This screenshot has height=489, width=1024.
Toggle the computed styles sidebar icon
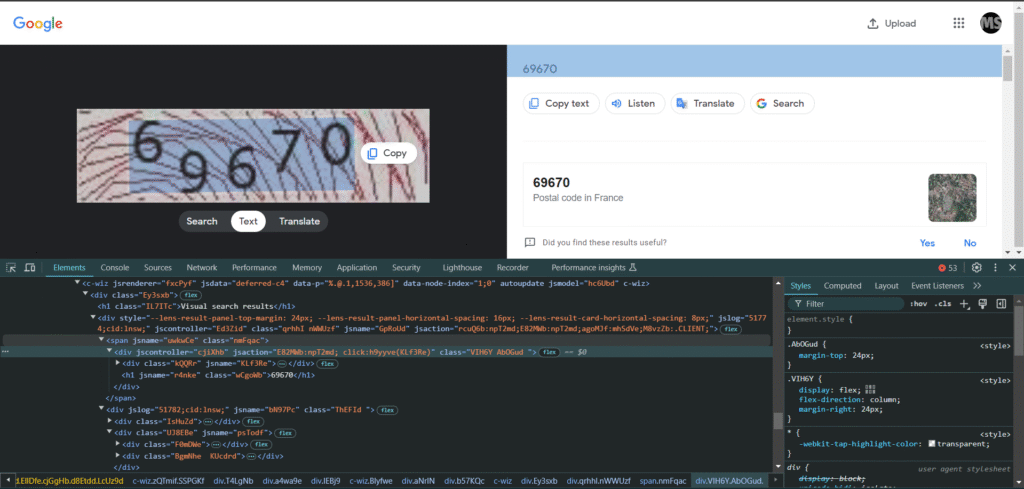click(1001, 303)
